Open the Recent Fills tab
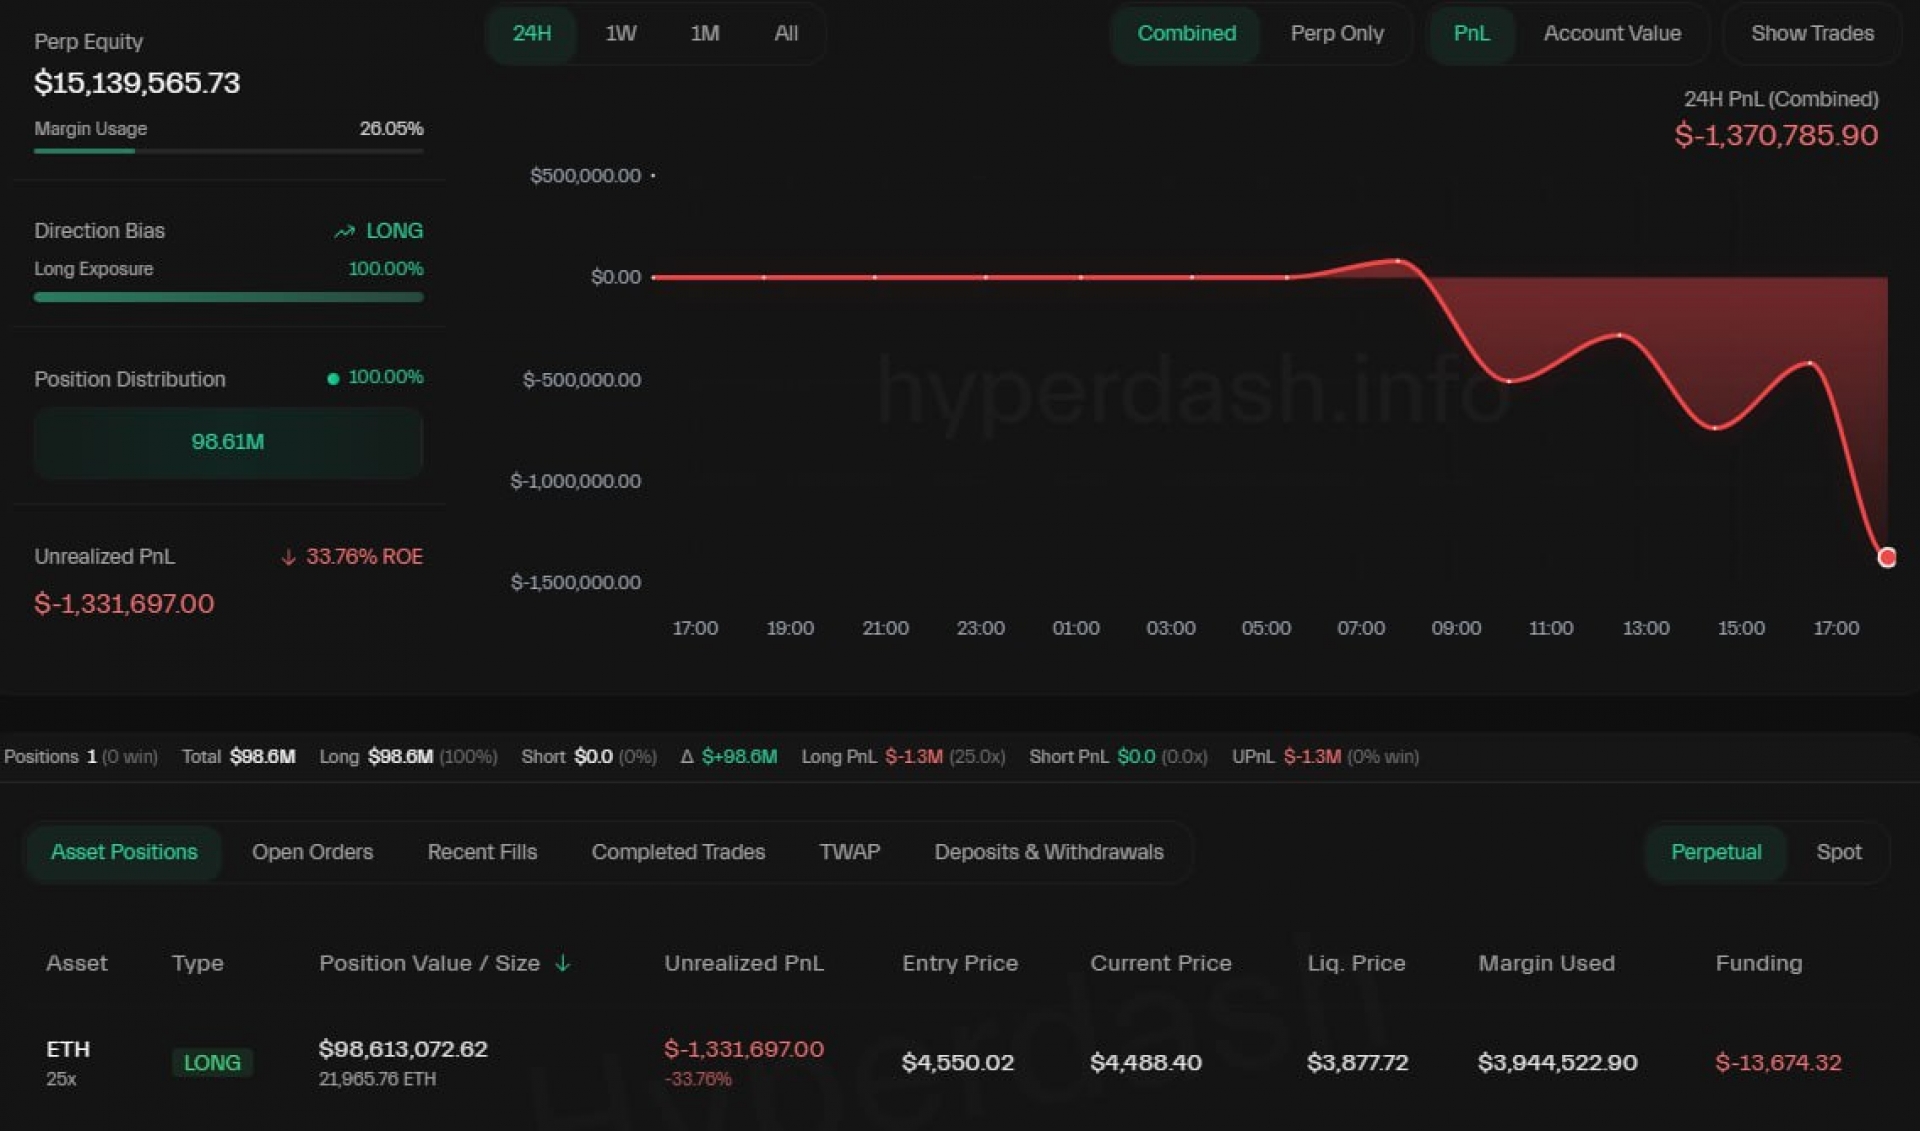 pyautogui.click(x=482, y=852)
